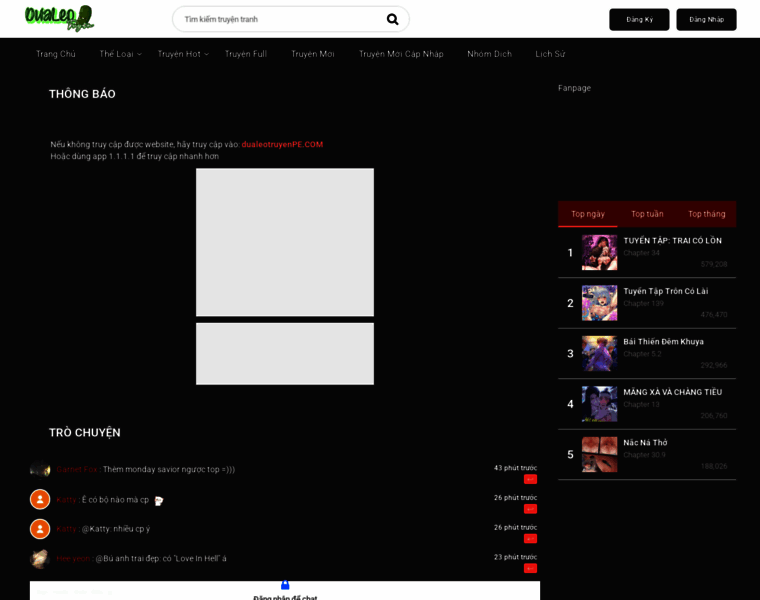This screenshot has width=760, height=600.
Task: Click Katty's avatar on 'Ê có bộ nào' message
Action: point(40,499)
